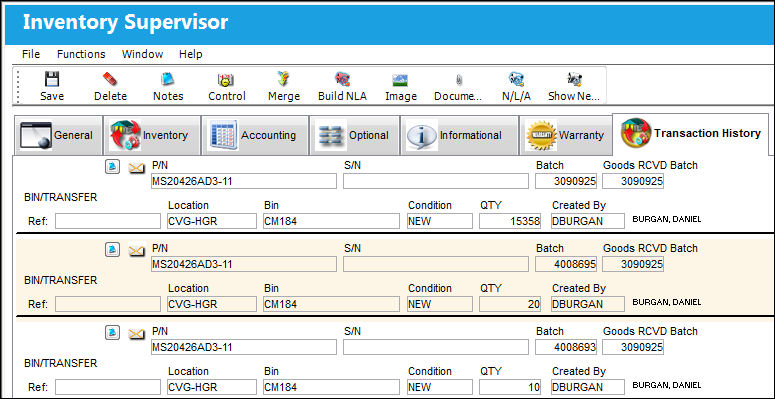Switch to the General tab
Image resolution: width=775 pixels, height=399 pixels.
[x=58, y=135]
